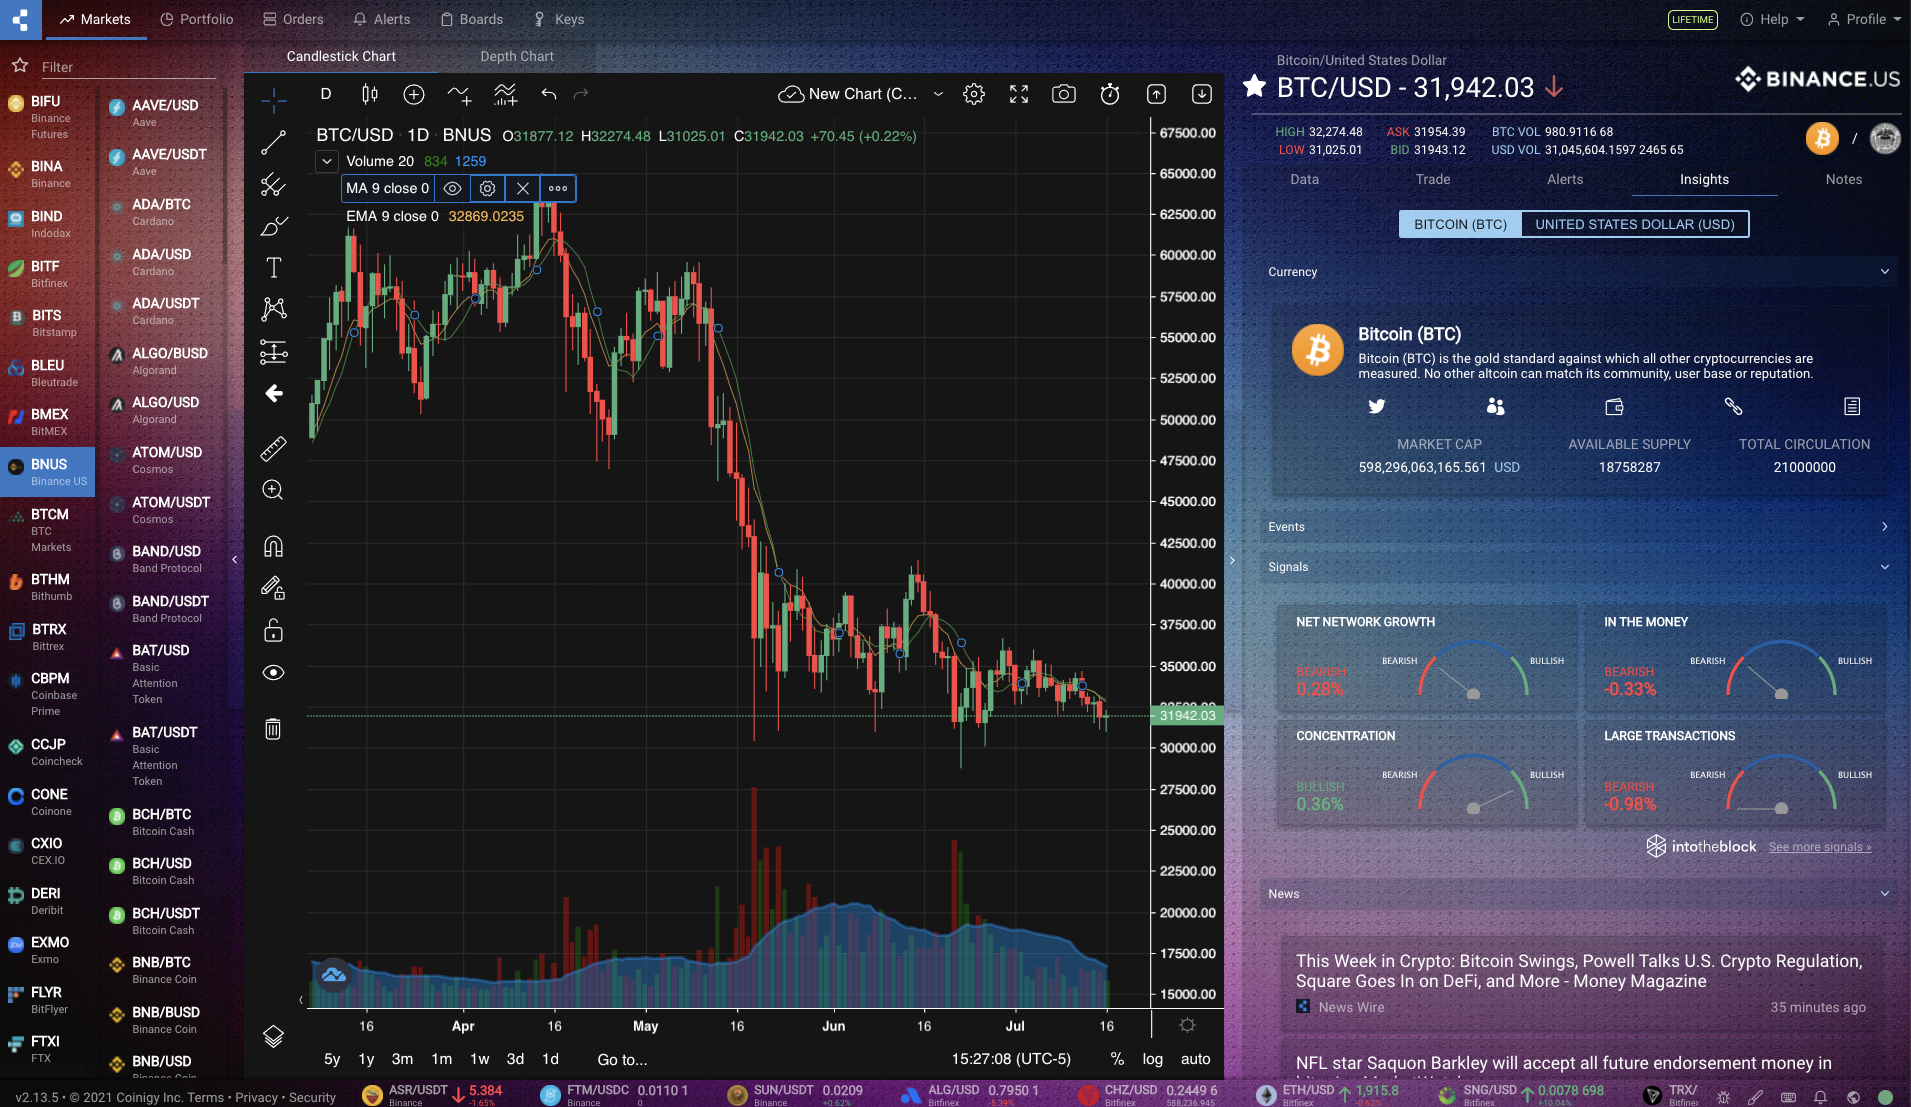The image size is (1911, 1107).
Task: Select the ruler measure tool
Action: 273,448
